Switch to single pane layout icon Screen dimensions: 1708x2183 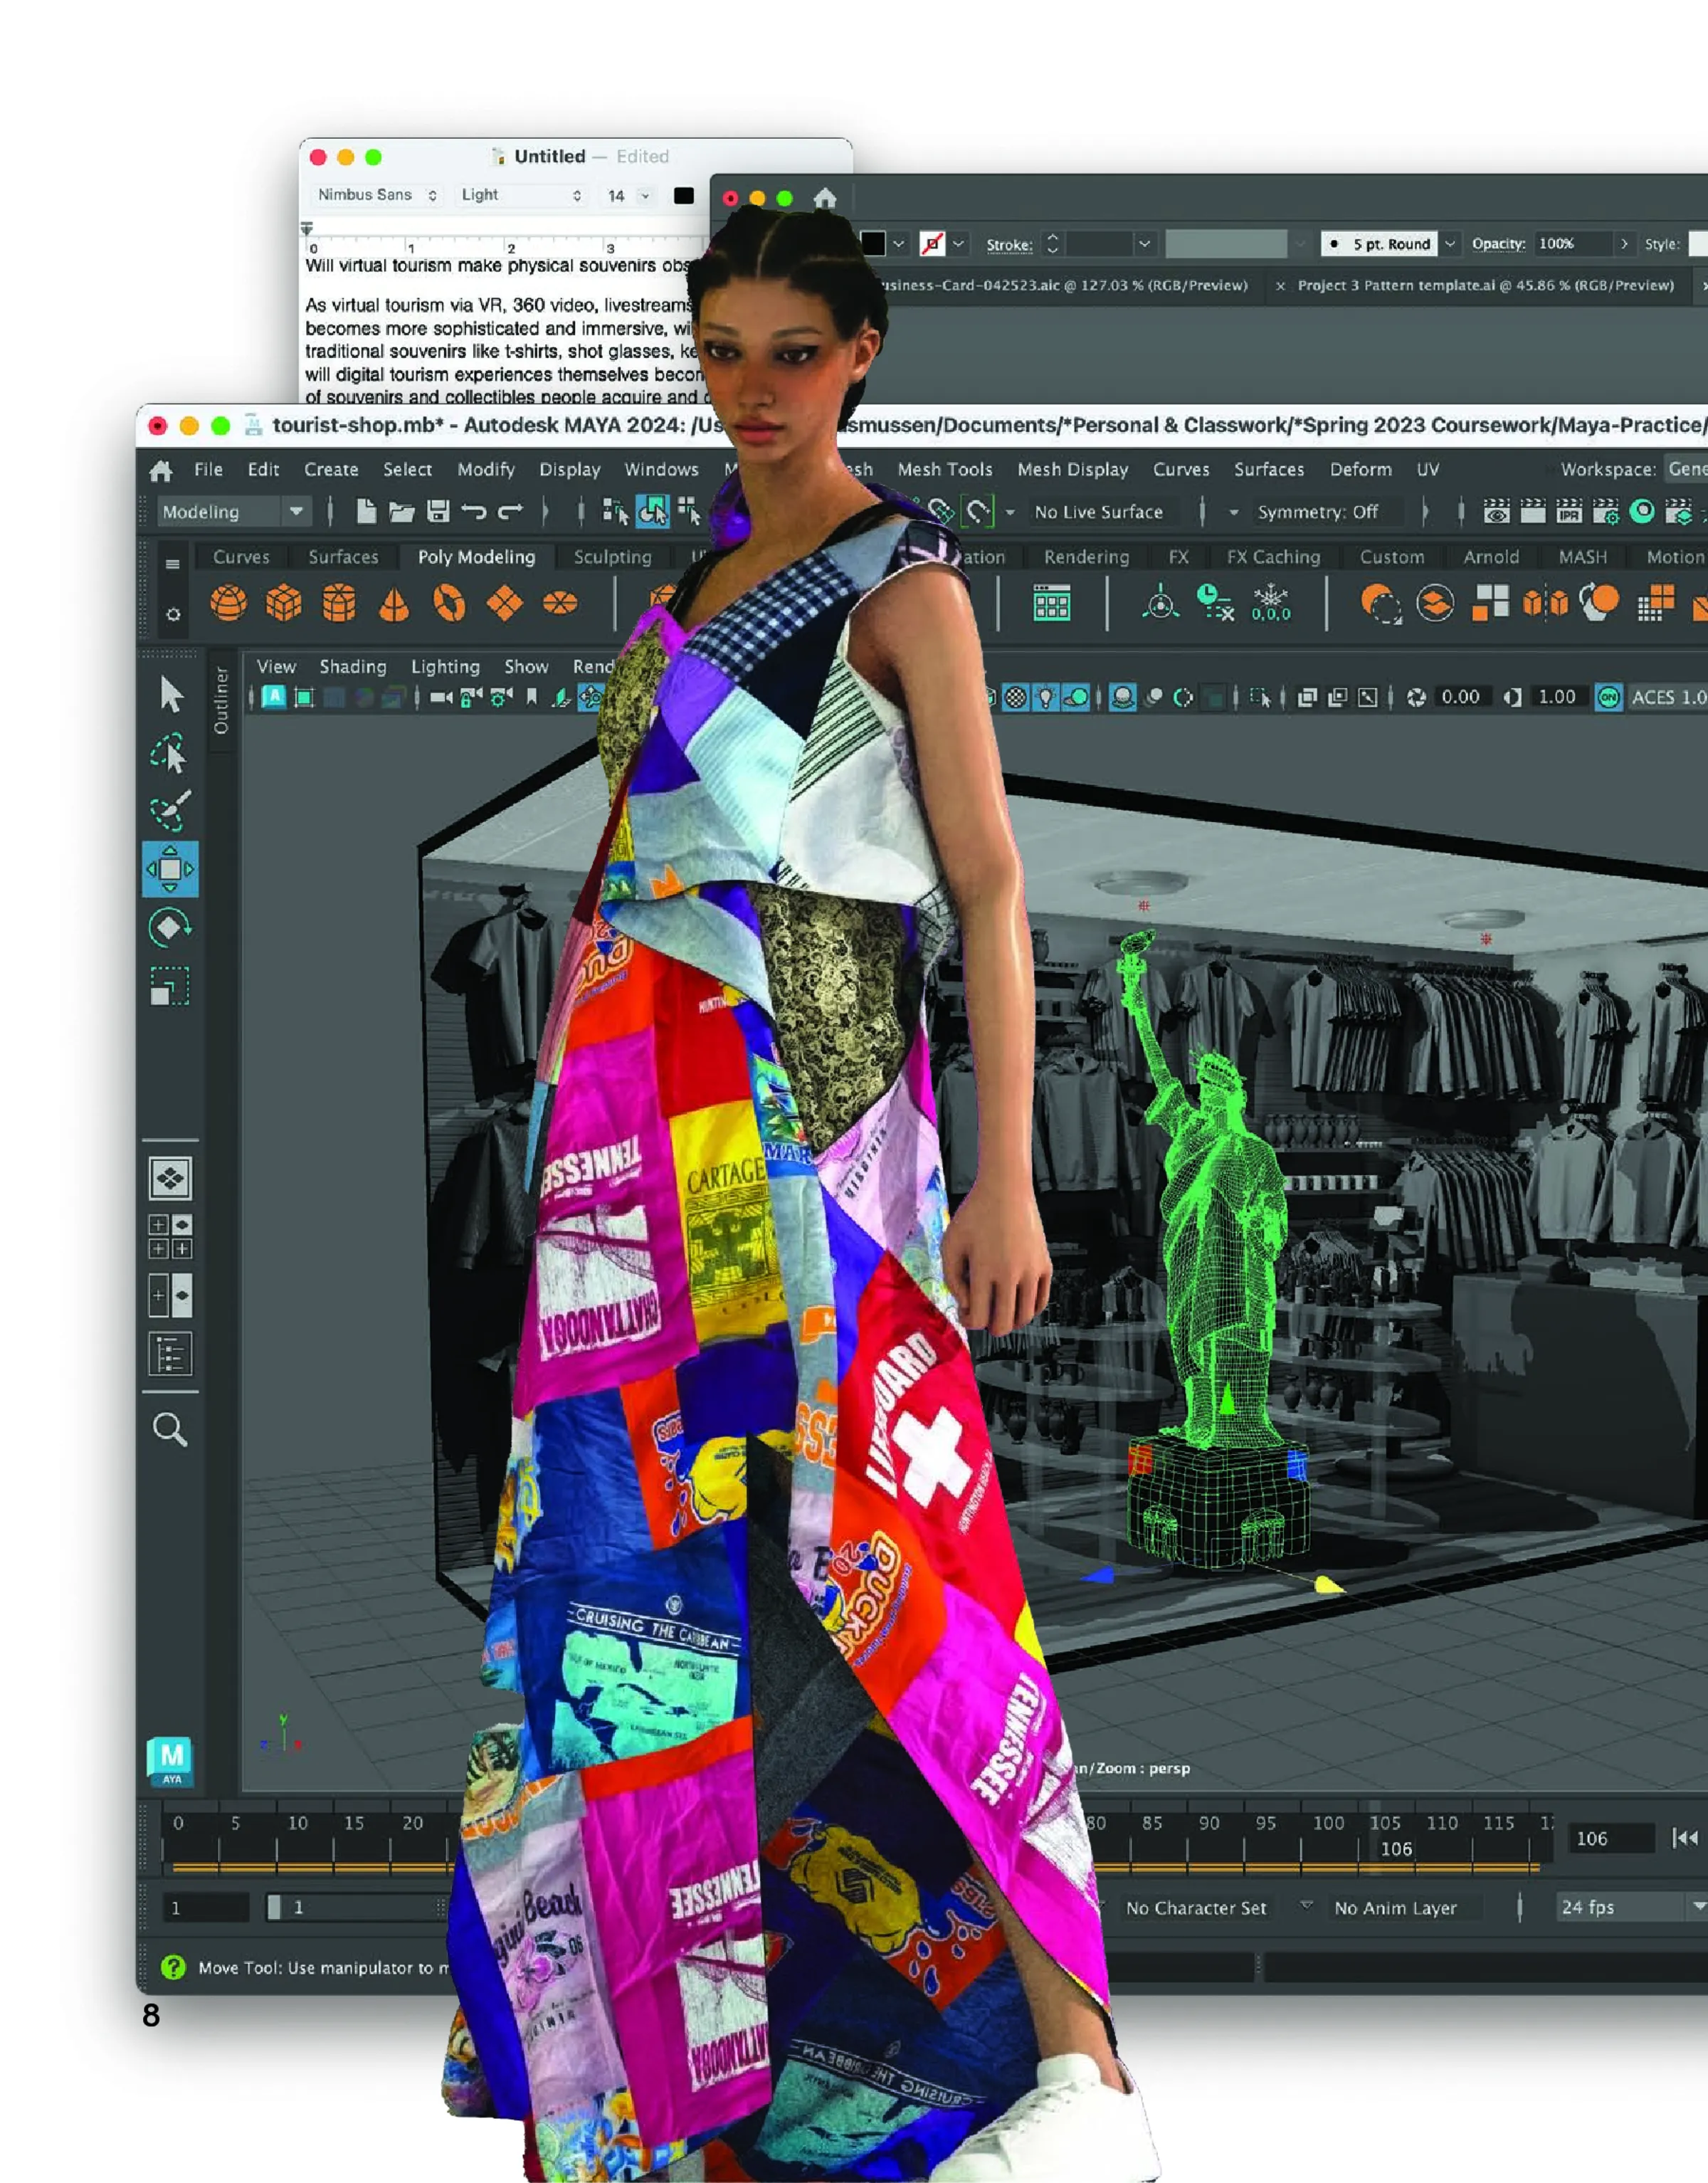170,1178
